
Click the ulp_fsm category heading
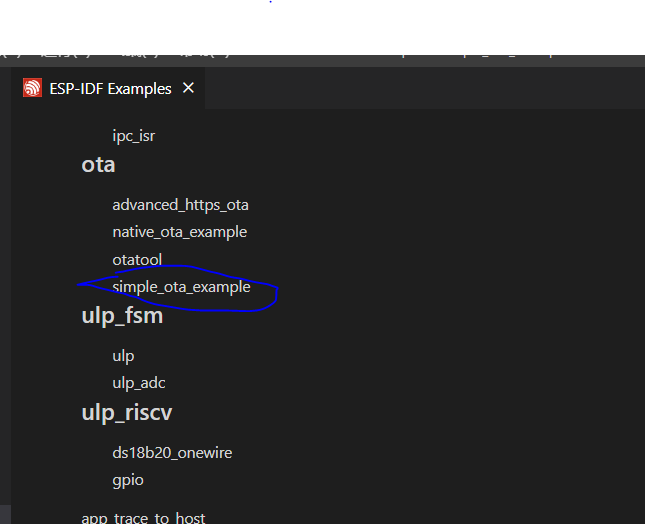[x=122, y=316]
